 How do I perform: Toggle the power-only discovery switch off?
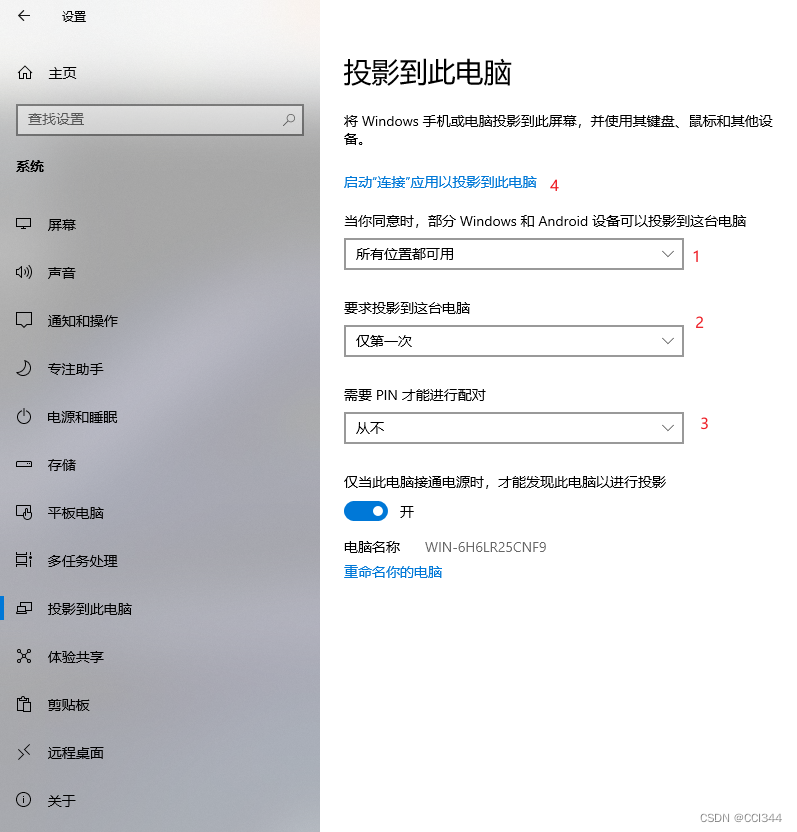tap(365, 511)
